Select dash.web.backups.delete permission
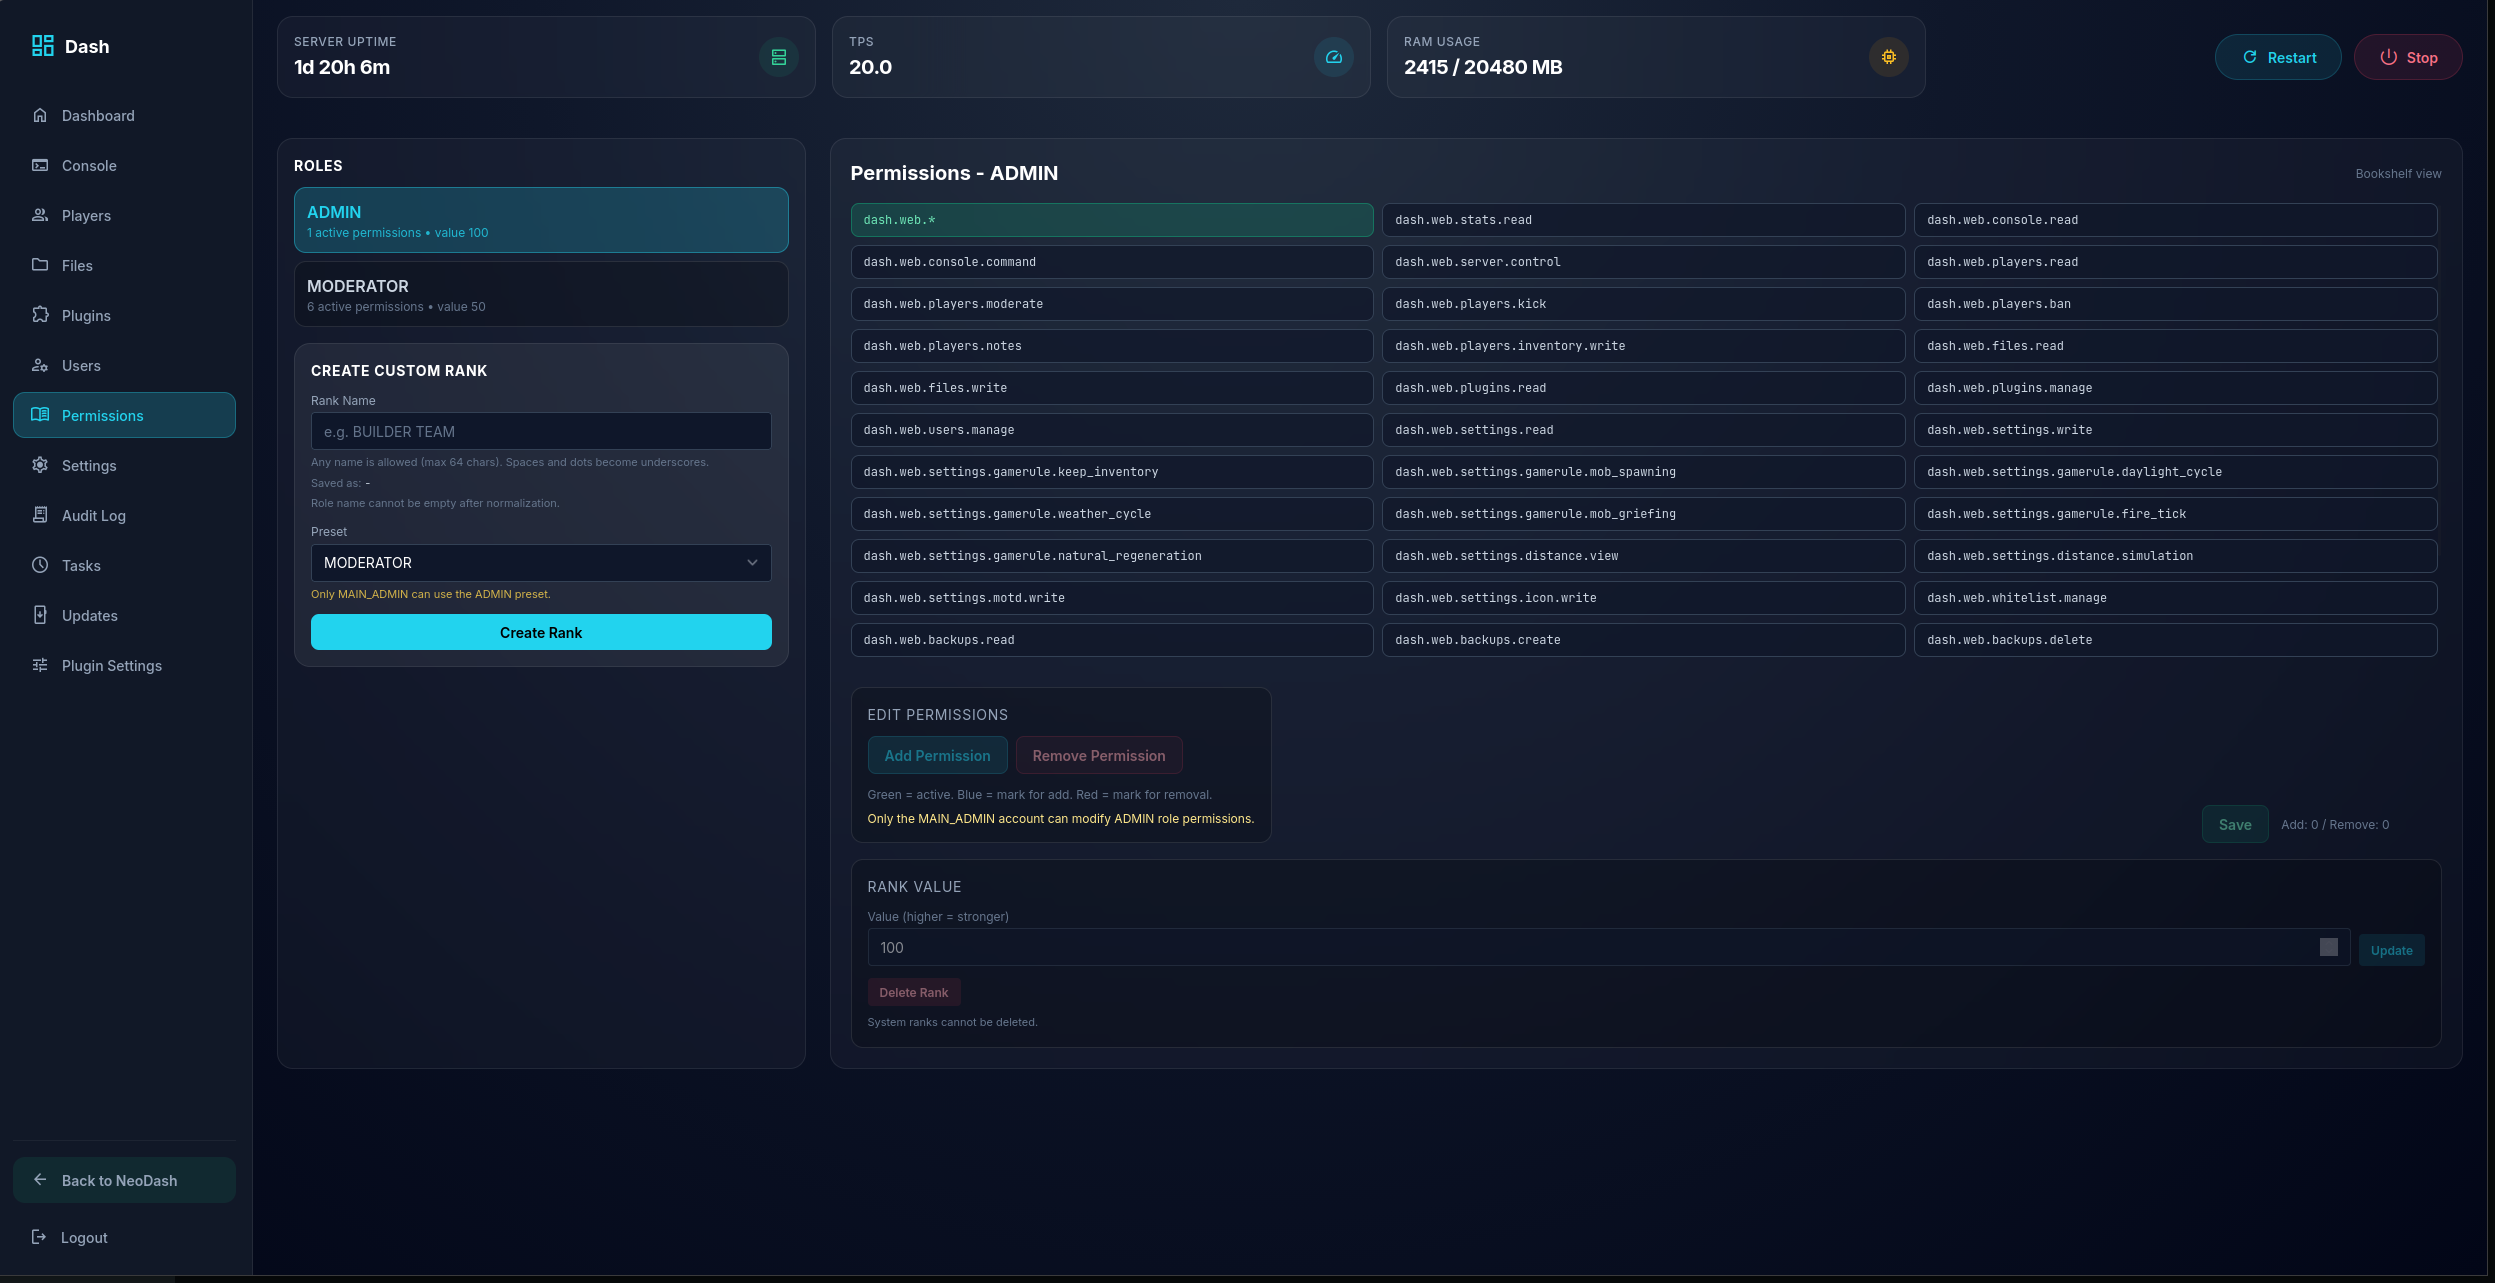Viewport: 2495px width, 1283px height. coord(2175,640)
